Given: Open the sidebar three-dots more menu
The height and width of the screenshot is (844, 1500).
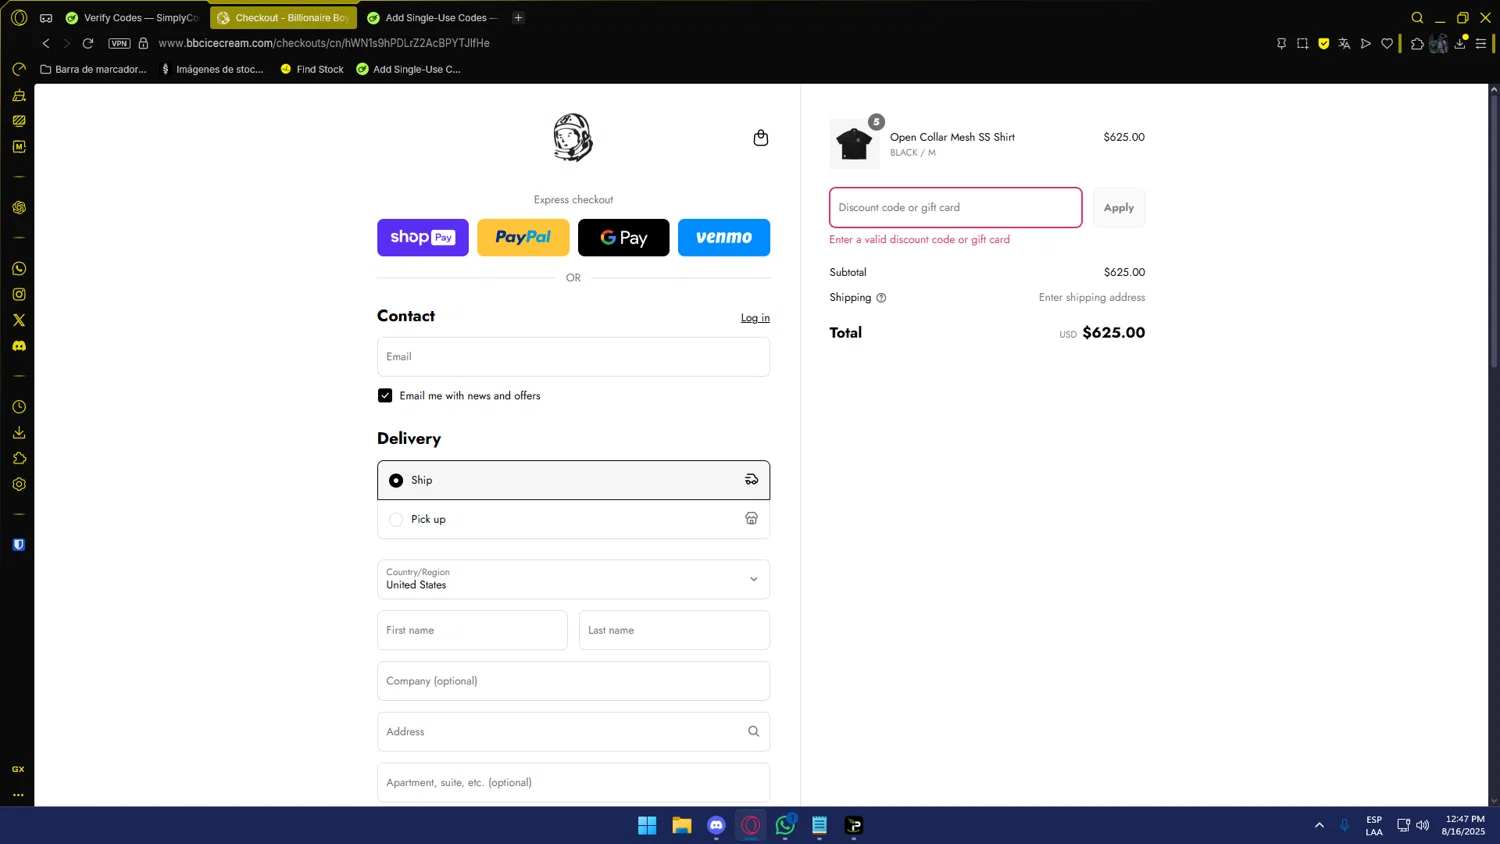Looking at the screenshot, I should (x=18, y=795).
